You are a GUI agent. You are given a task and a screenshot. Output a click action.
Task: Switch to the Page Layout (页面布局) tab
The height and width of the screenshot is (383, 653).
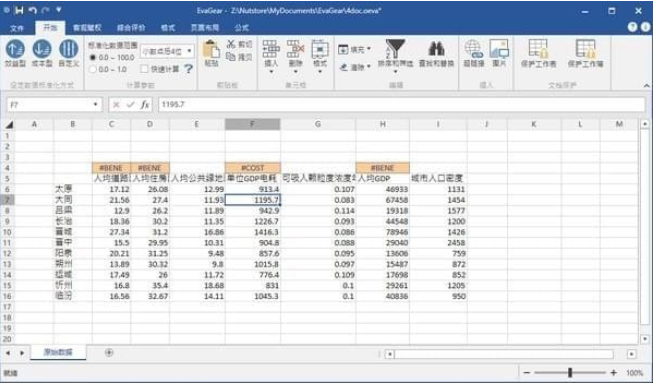(x=204, y=28)
